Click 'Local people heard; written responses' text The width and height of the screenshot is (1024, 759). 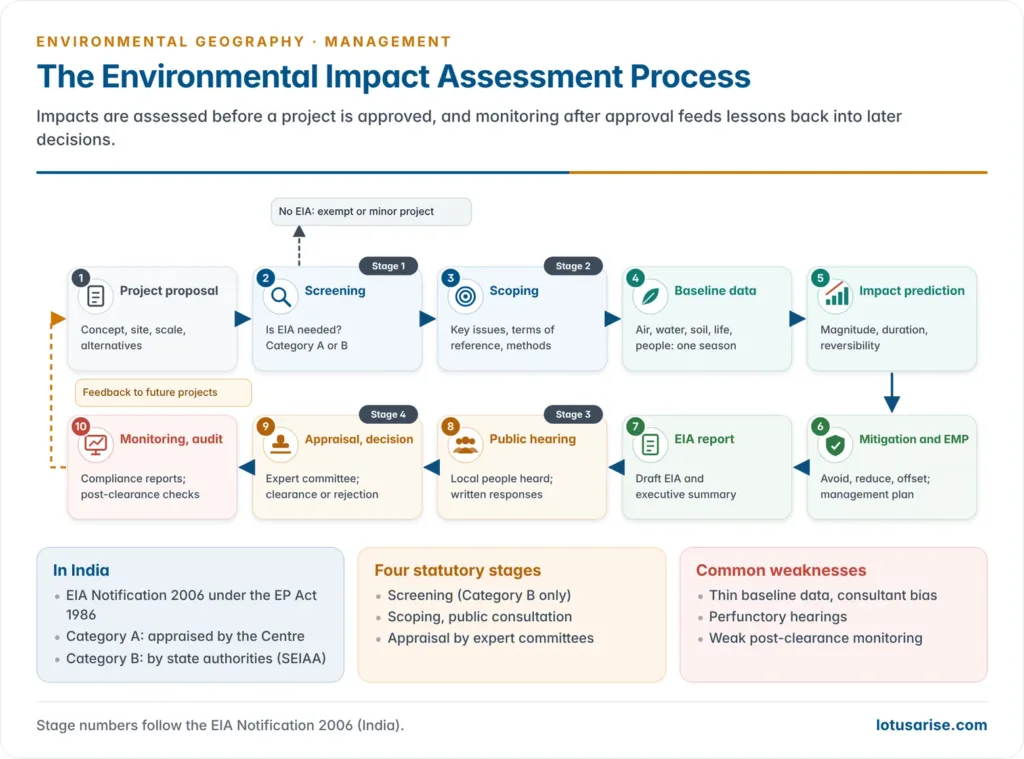(502, 487)
